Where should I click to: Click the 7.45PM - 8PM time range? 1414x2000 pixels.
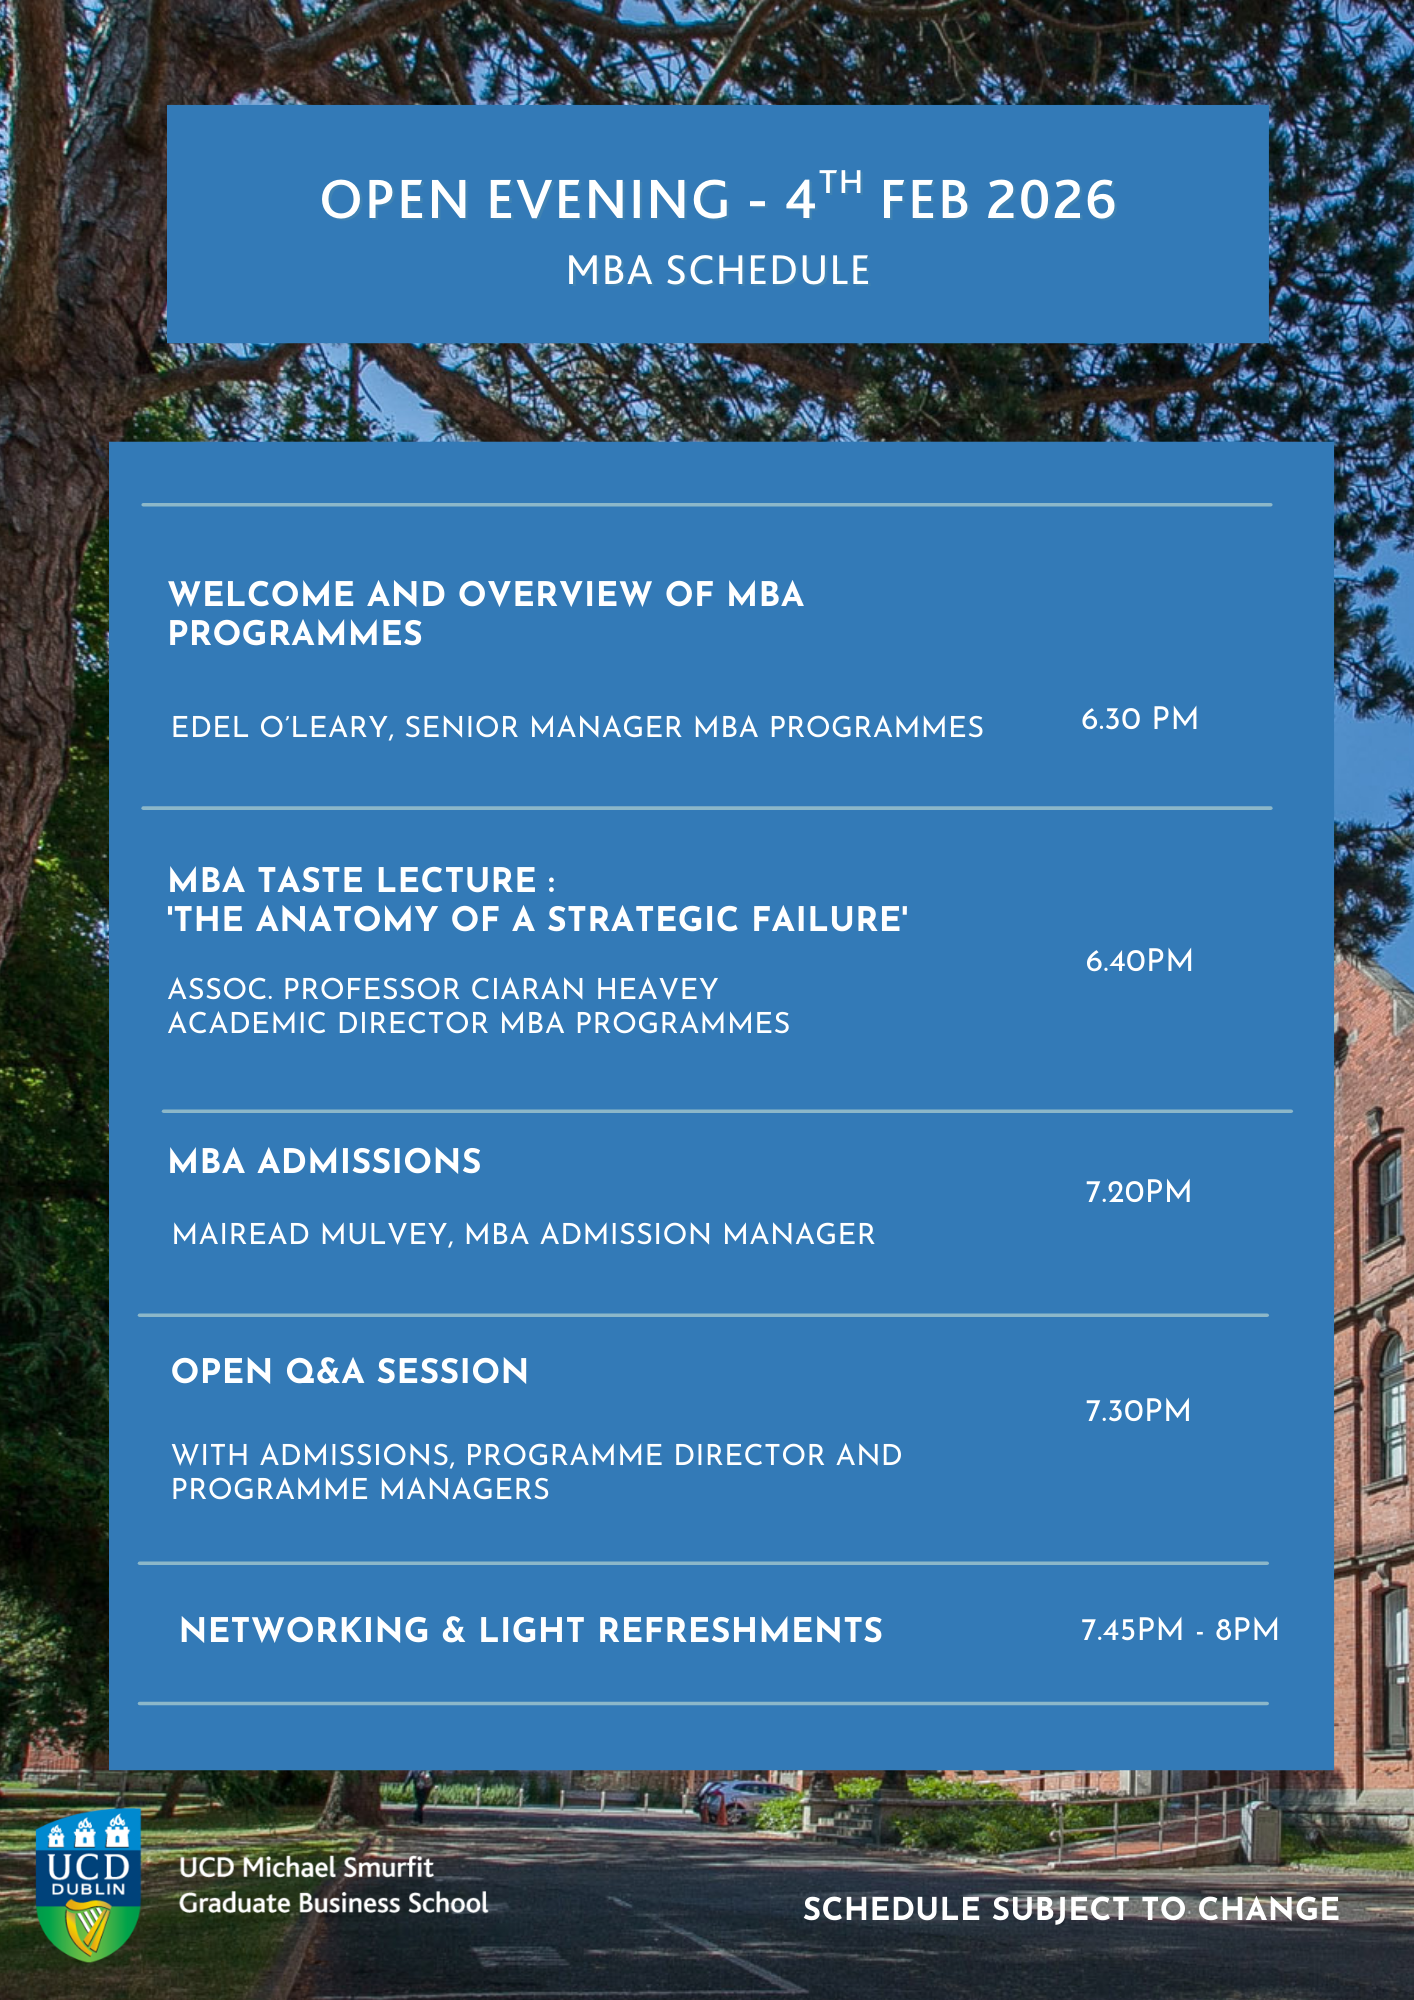click(x=1179, y=1630)
